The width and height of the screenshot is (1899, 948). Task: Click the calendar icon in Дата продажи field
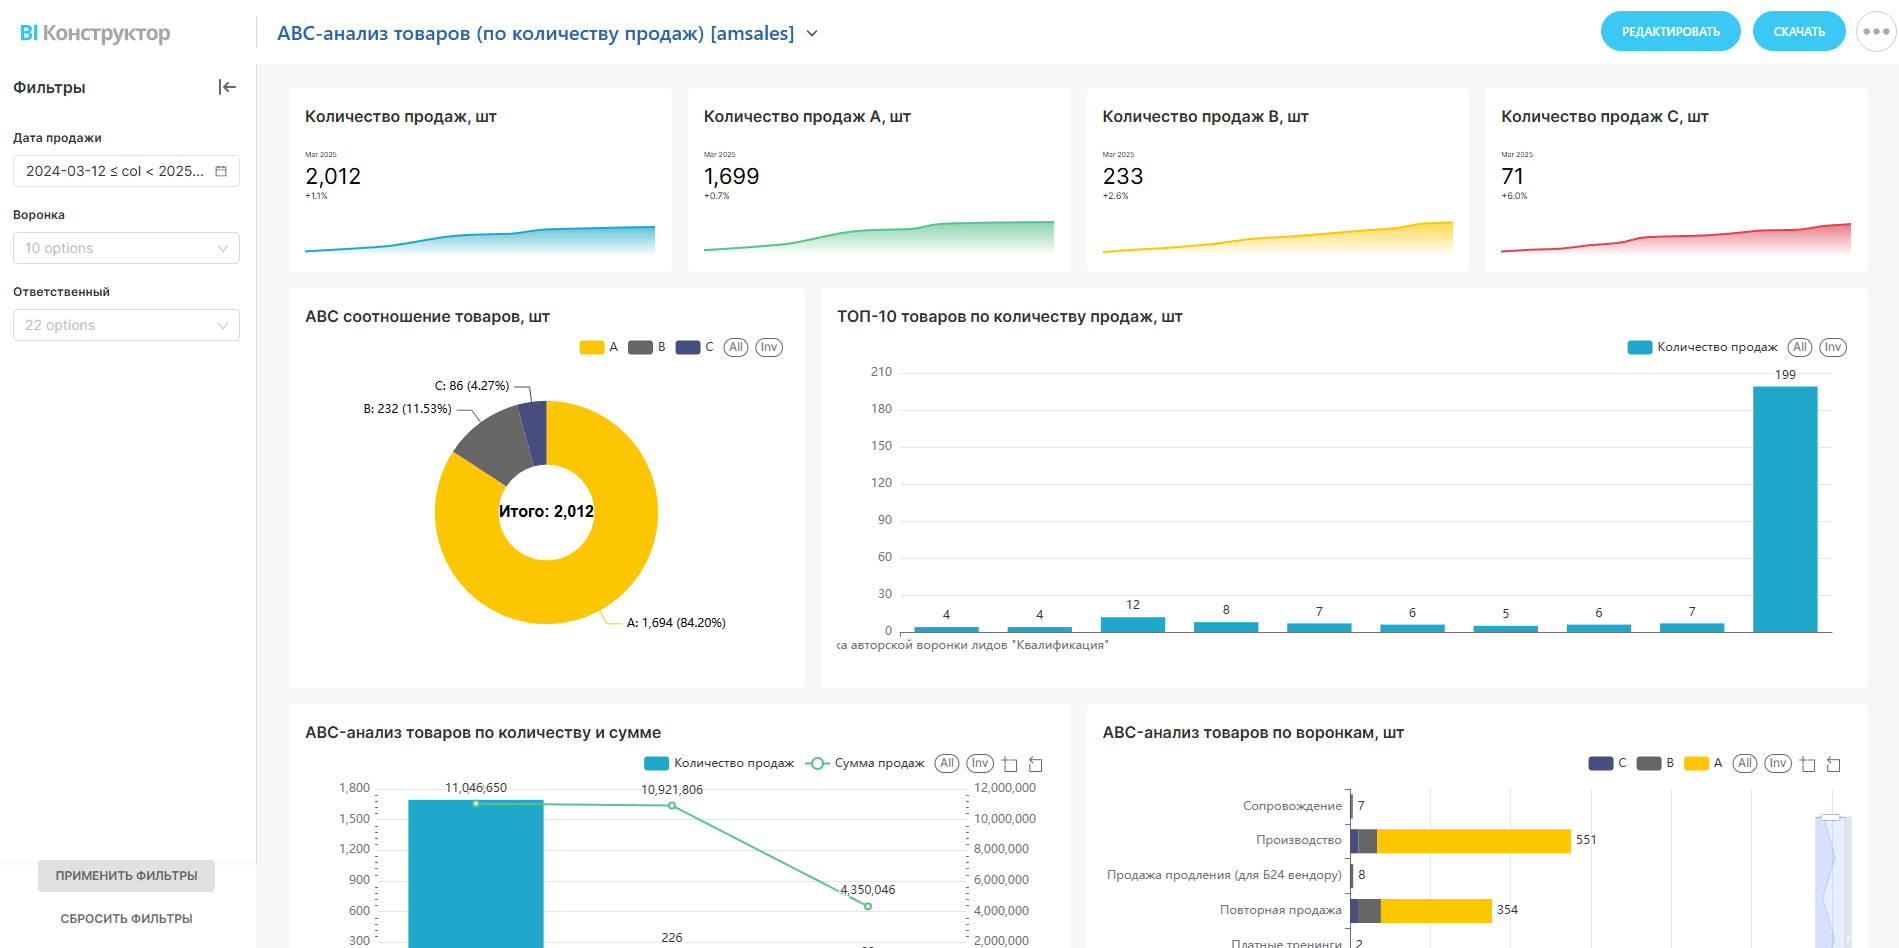click(x=221, y=171)
